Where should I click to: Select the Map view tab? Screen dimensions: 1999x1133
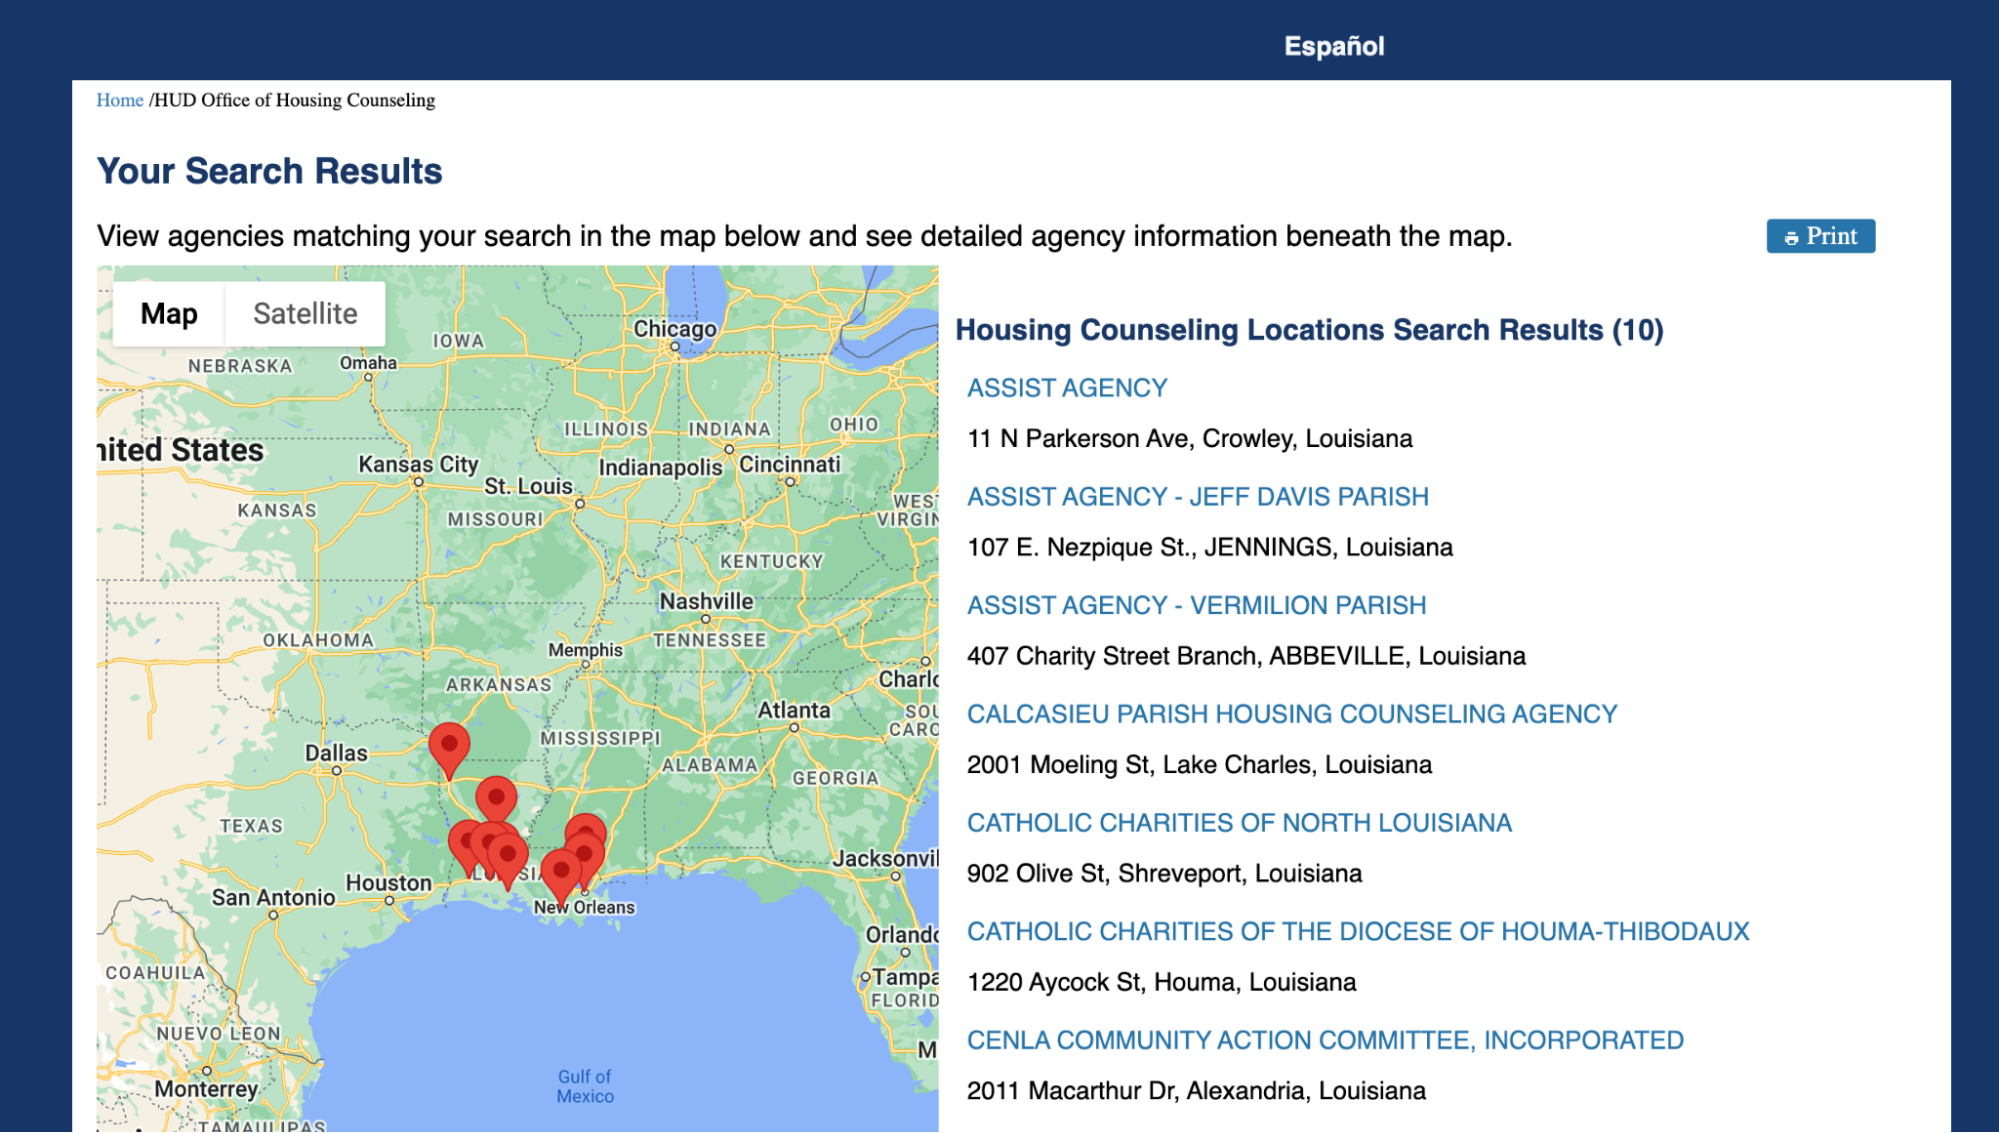[x=169, y=314]
